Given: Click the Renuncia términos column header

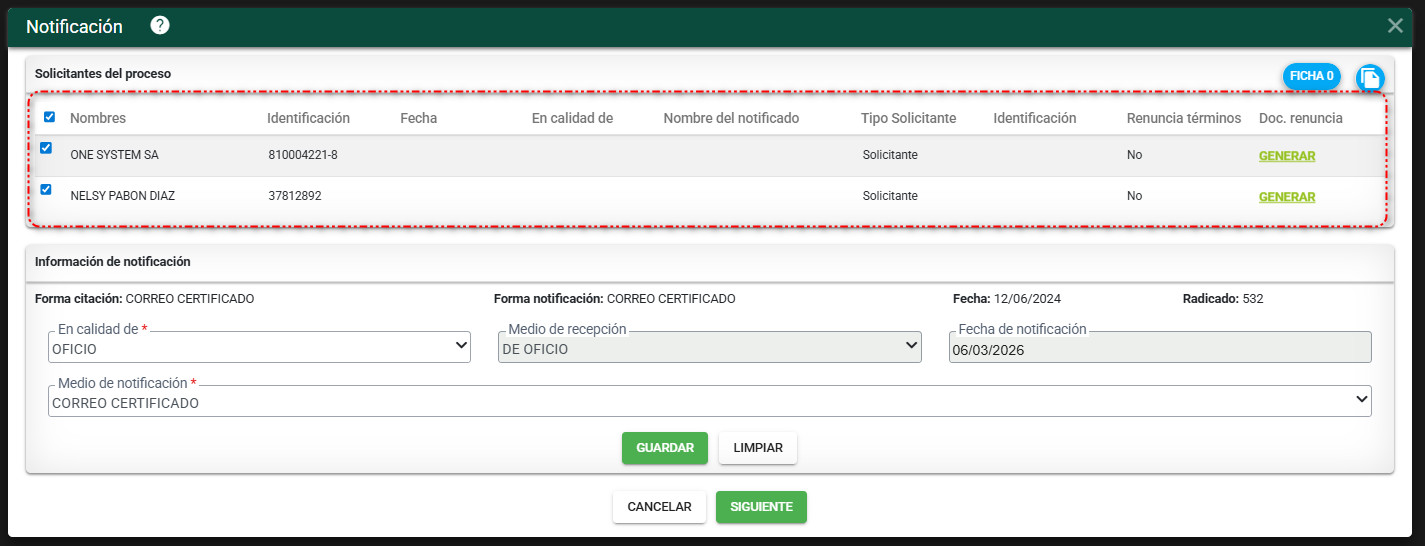Looking at the screenshot, I should tap(1183, 118).
